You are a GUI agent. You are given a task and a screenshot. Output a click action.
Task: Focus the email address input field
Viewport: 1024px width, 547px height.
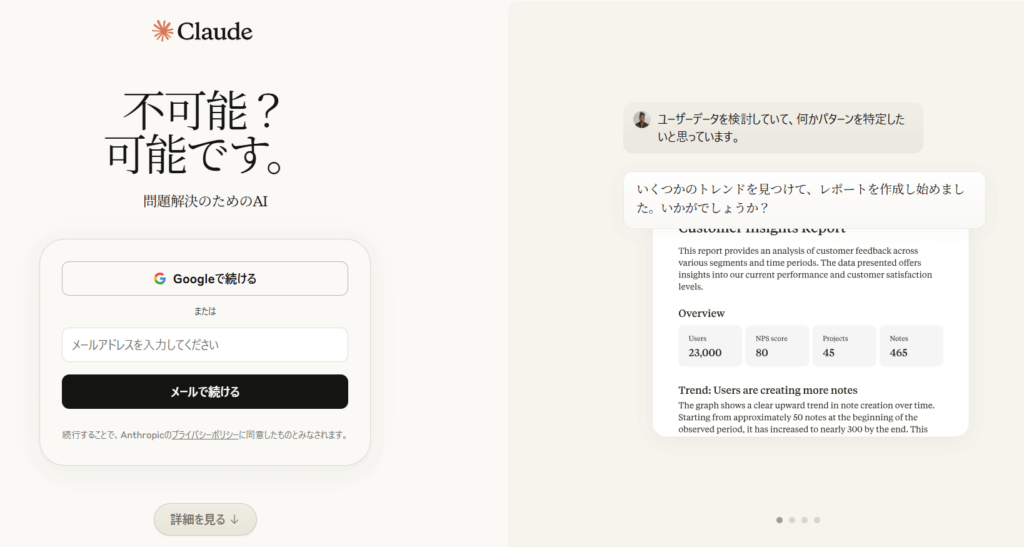(x=205, y=345)
